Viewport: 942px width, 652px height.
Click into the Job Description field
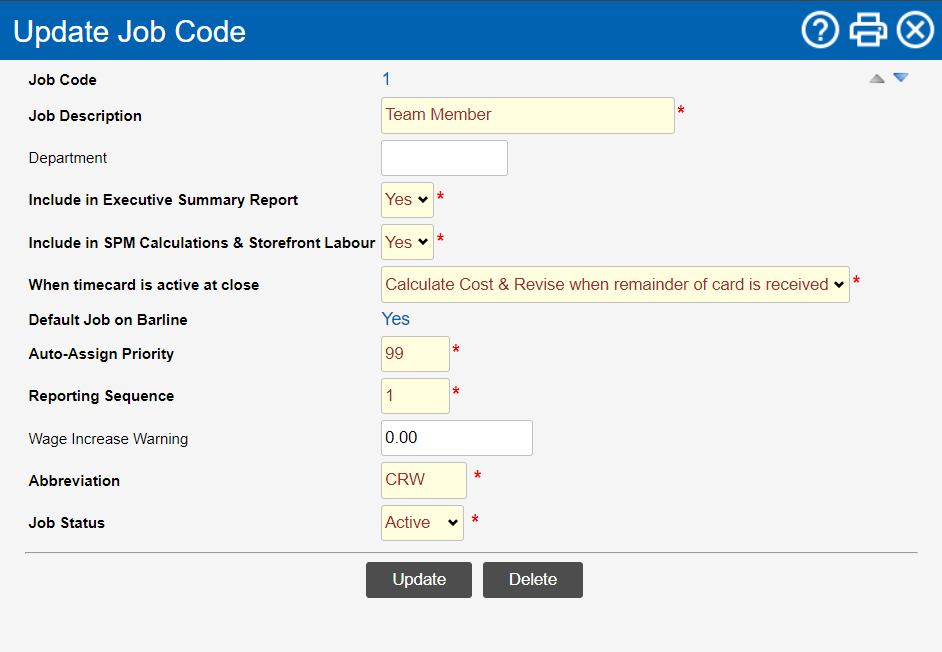527,115
